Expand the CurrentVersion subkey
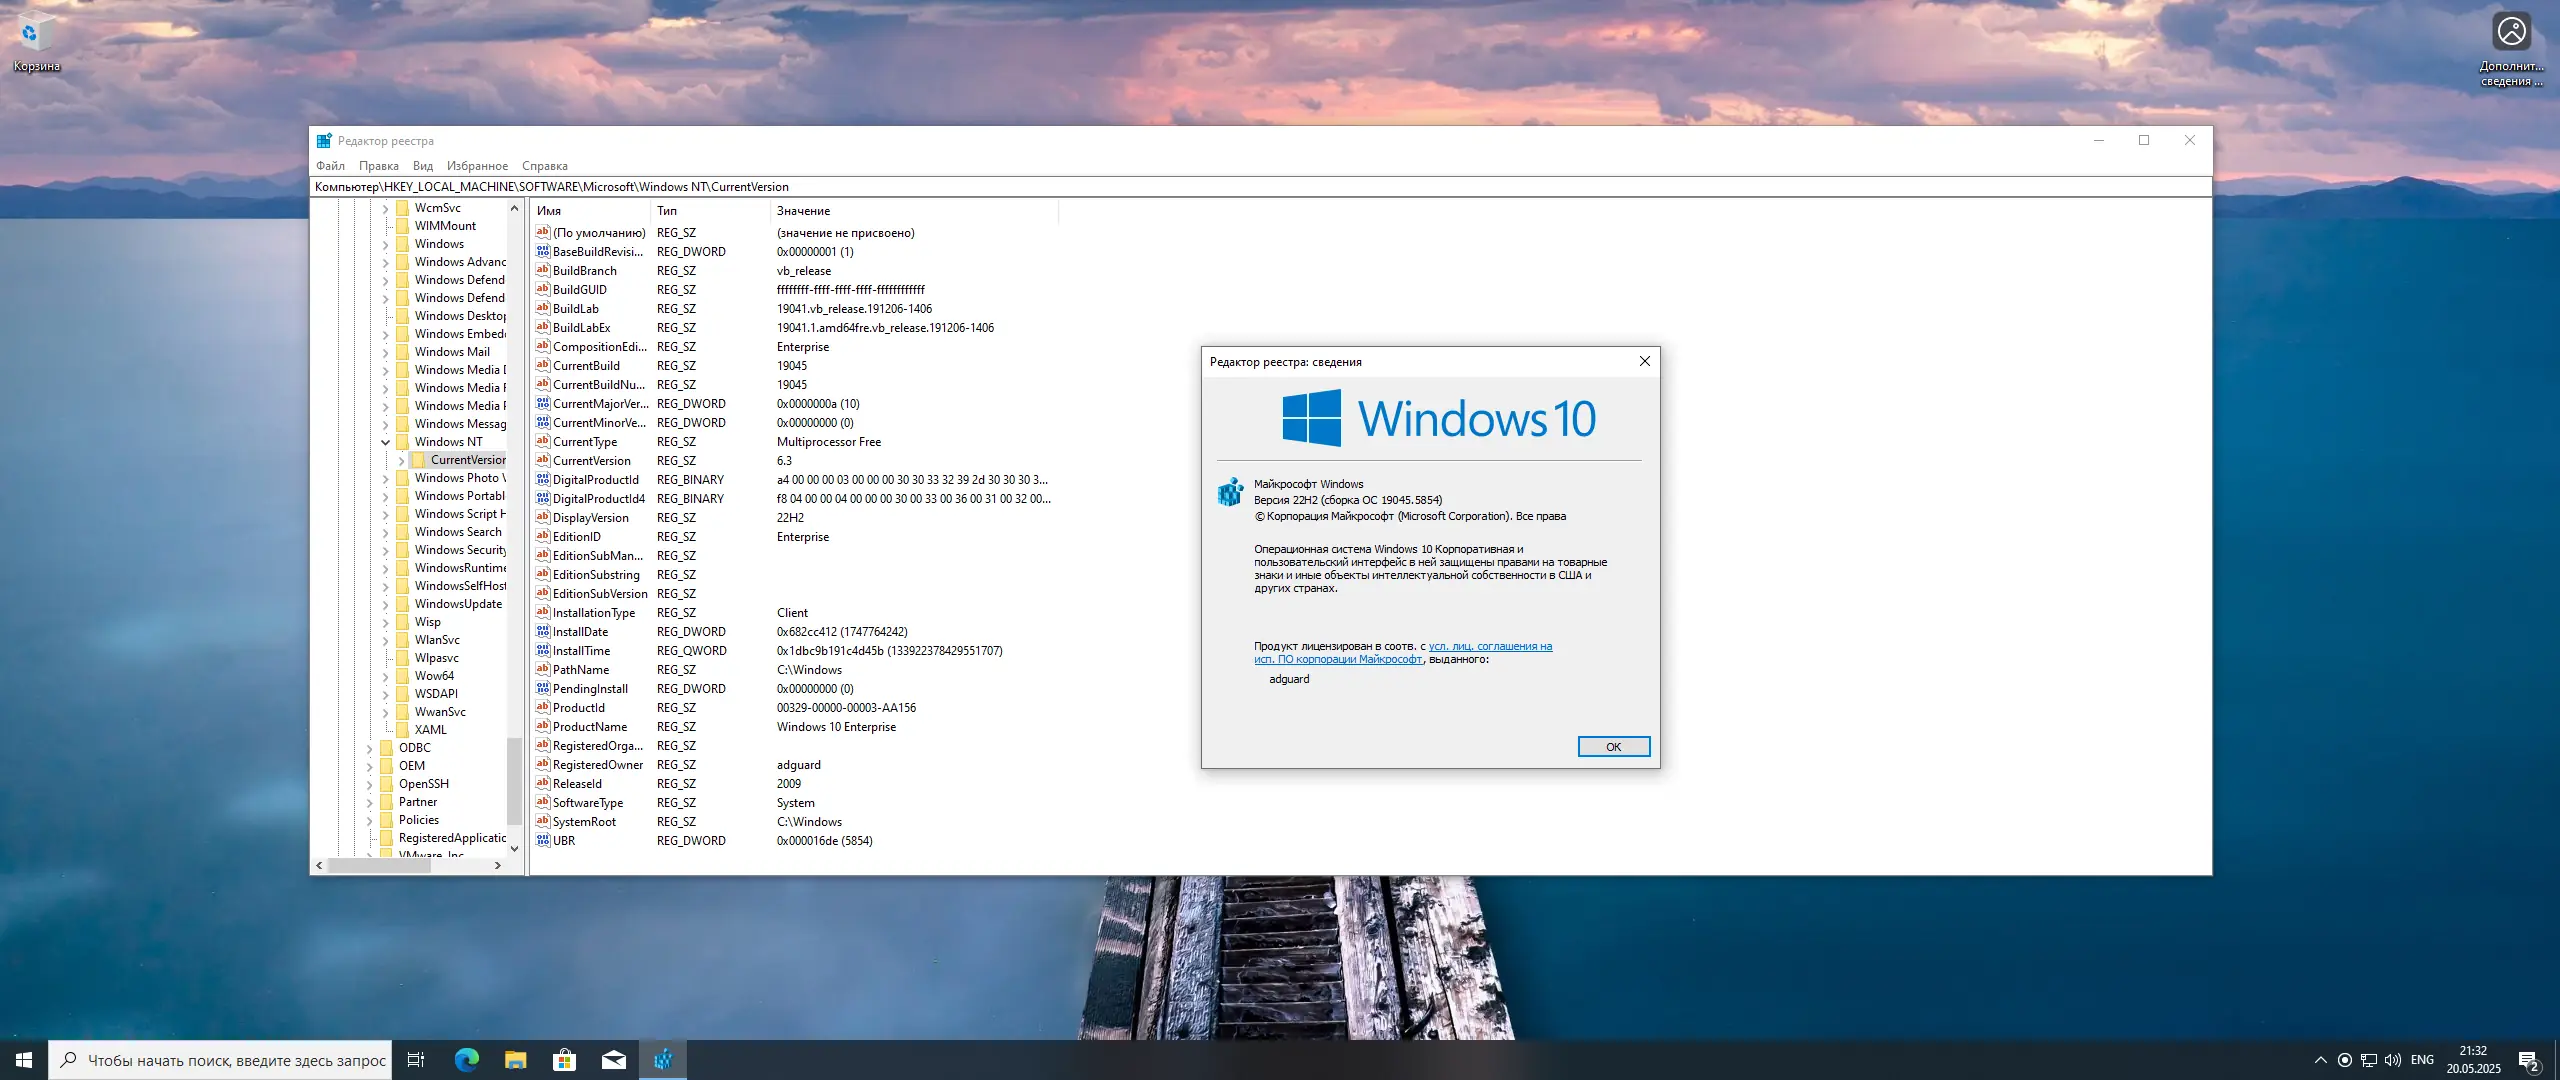This screenshot has width=2560, height=1080. [x=402, y=460]
